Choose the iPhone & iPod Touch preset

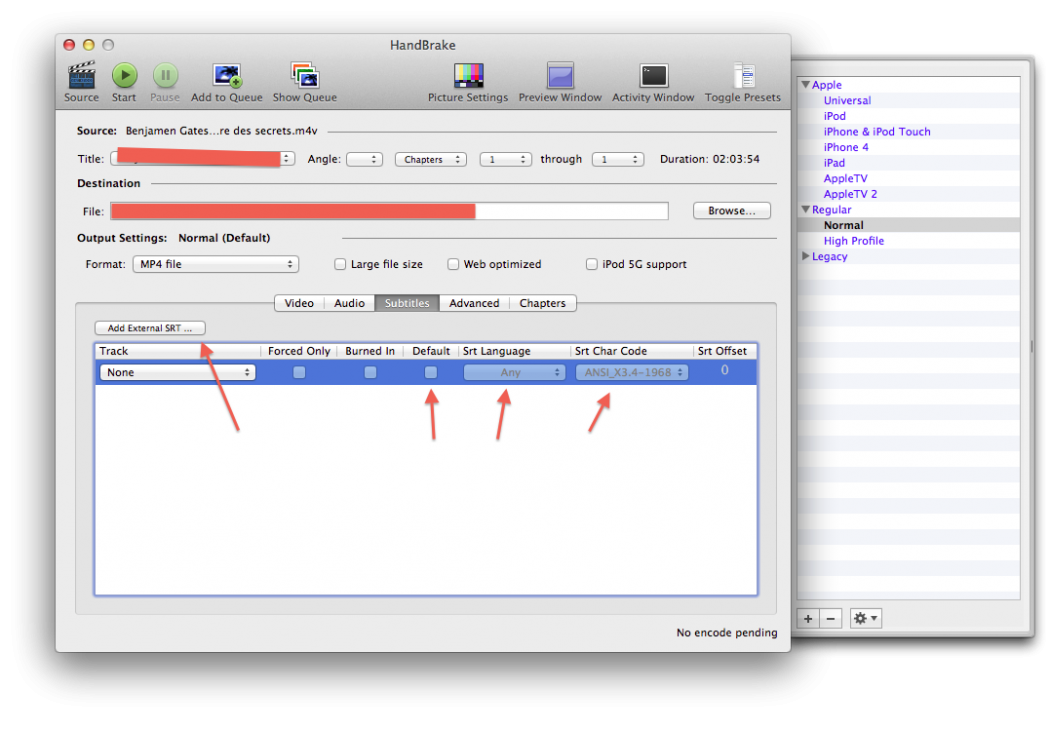[877, 132]
